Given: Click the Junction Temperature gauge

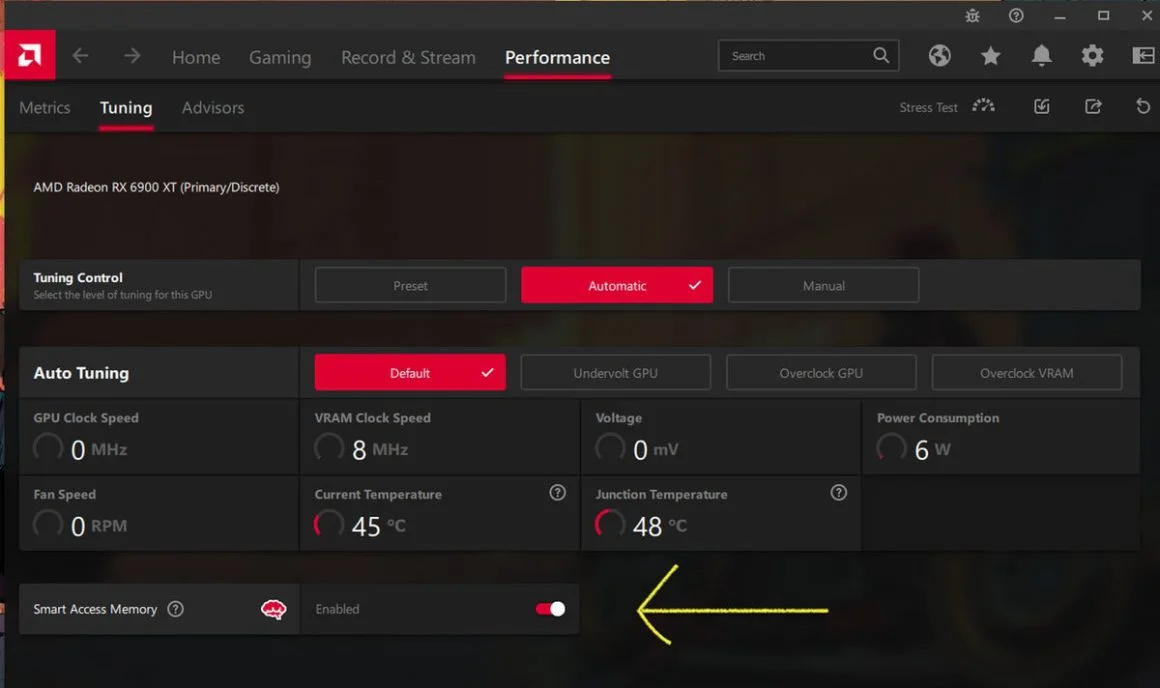Looking at the screenshot, I should click(x=610, y=525).
